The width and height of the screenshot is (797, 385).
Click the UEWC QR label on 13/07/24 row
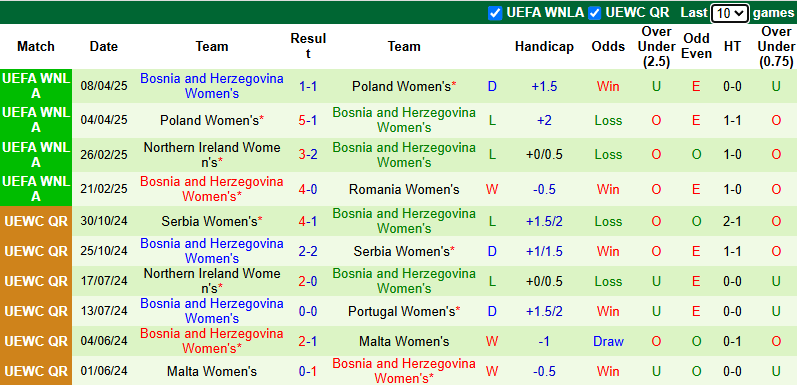coord(36,311)
